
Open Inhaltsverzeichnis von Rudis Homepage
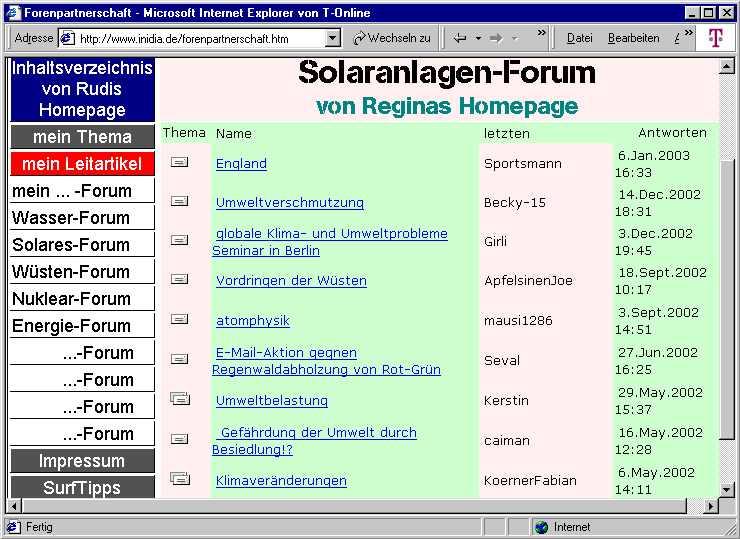point(82,89)
